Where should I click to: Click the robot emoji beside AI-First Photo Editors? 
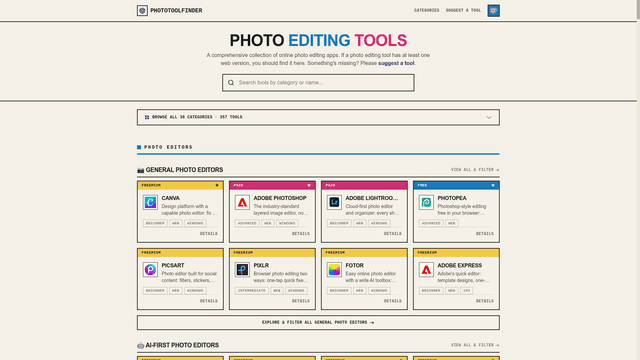point(140,345)
